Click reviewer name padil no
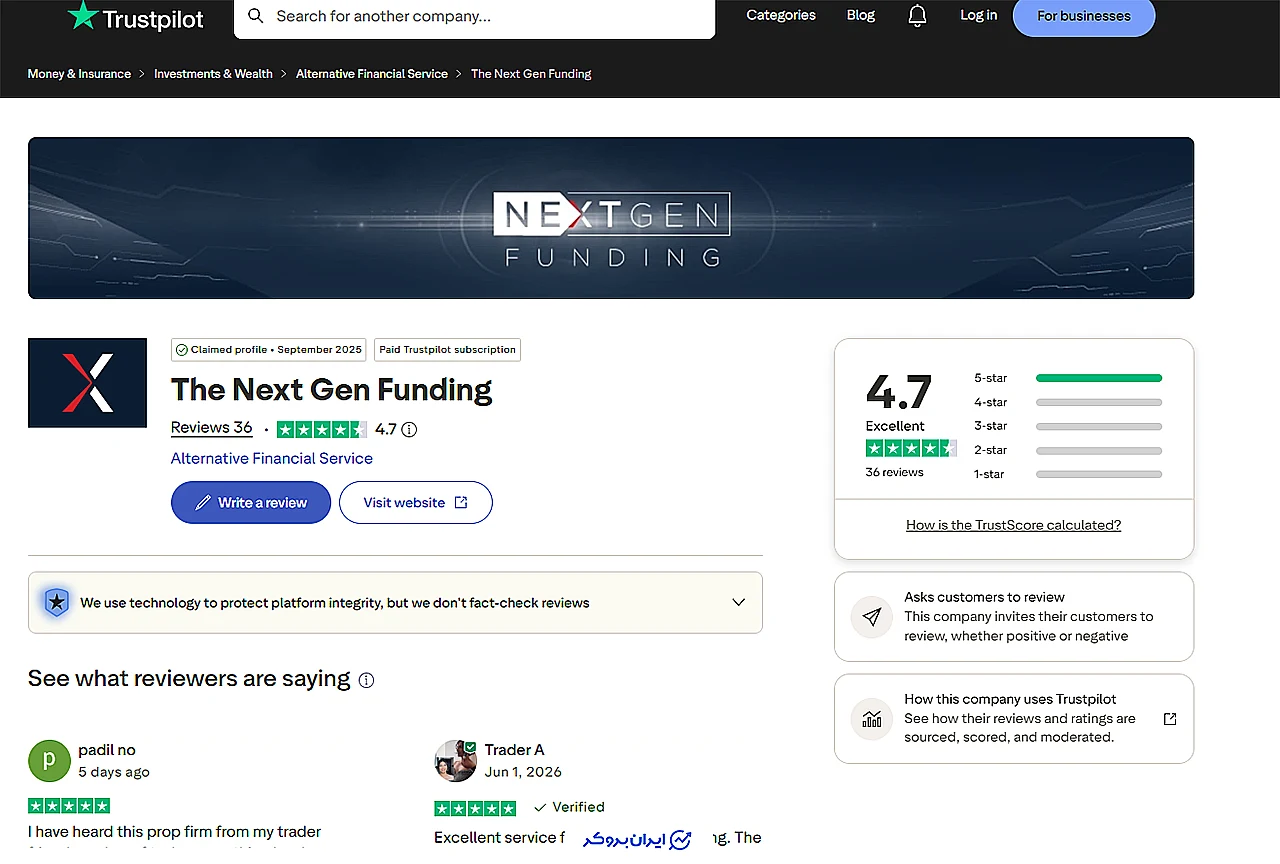This screenshot has width=1280, height=864. click(x=107, y=750)
